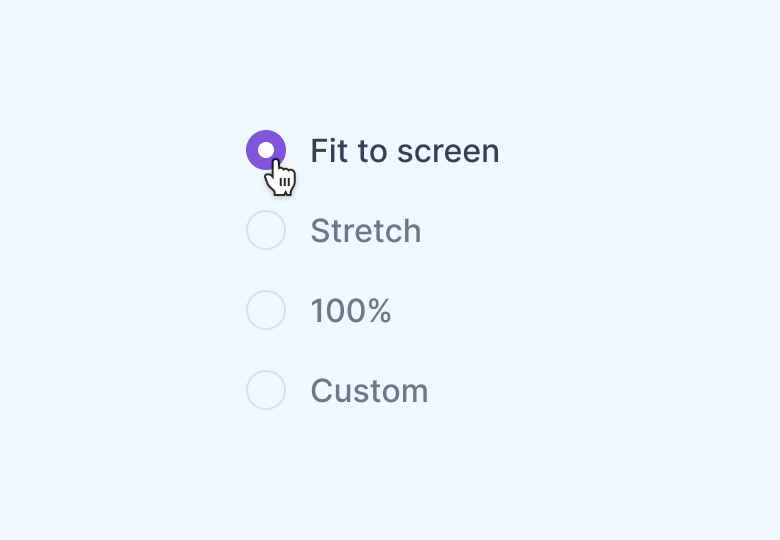This screenshot has height=540, width=780.
Task: Choose the Stretch scaling option circle
Action: (x=266, y=230)
